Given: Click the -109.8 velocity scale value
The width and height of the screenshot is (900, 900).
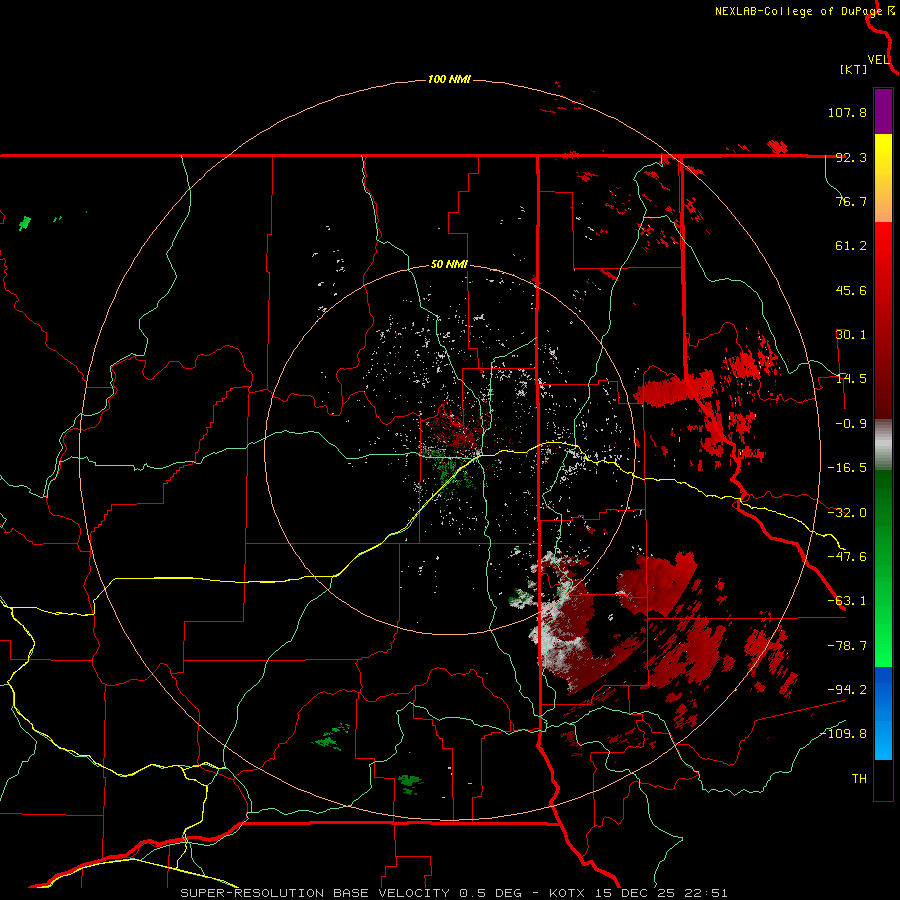Looking at the screenshot, I should click(x=843, y=734).
